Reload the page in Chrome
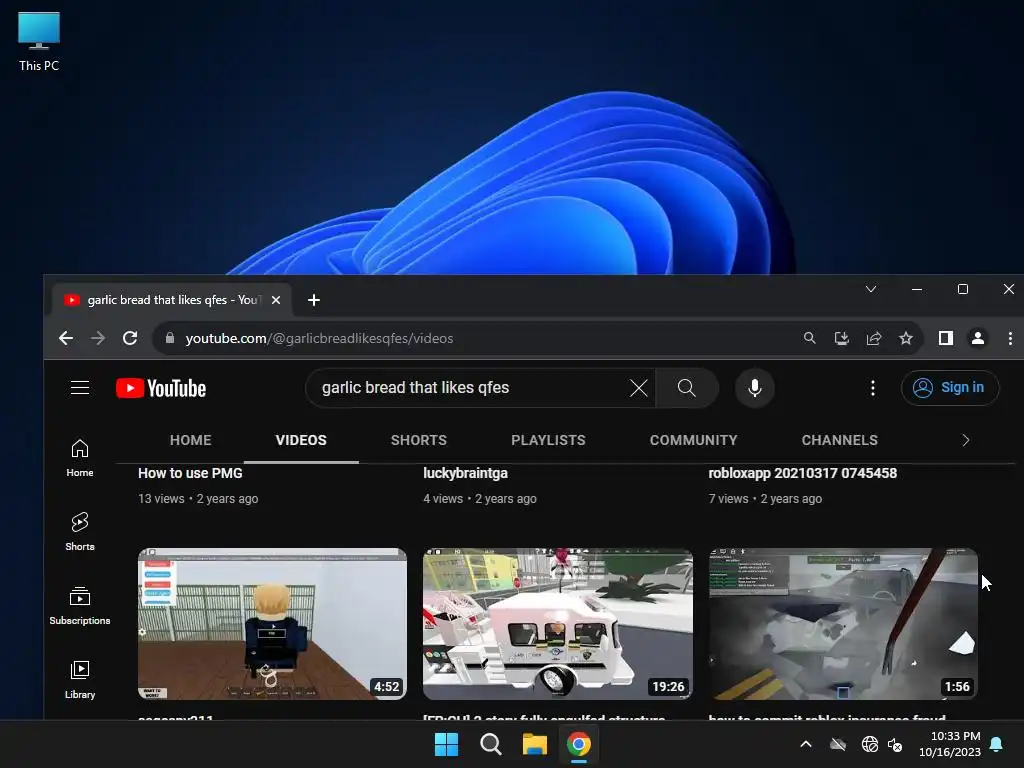This screenshot has width=1024, height=768. point(130,338)
